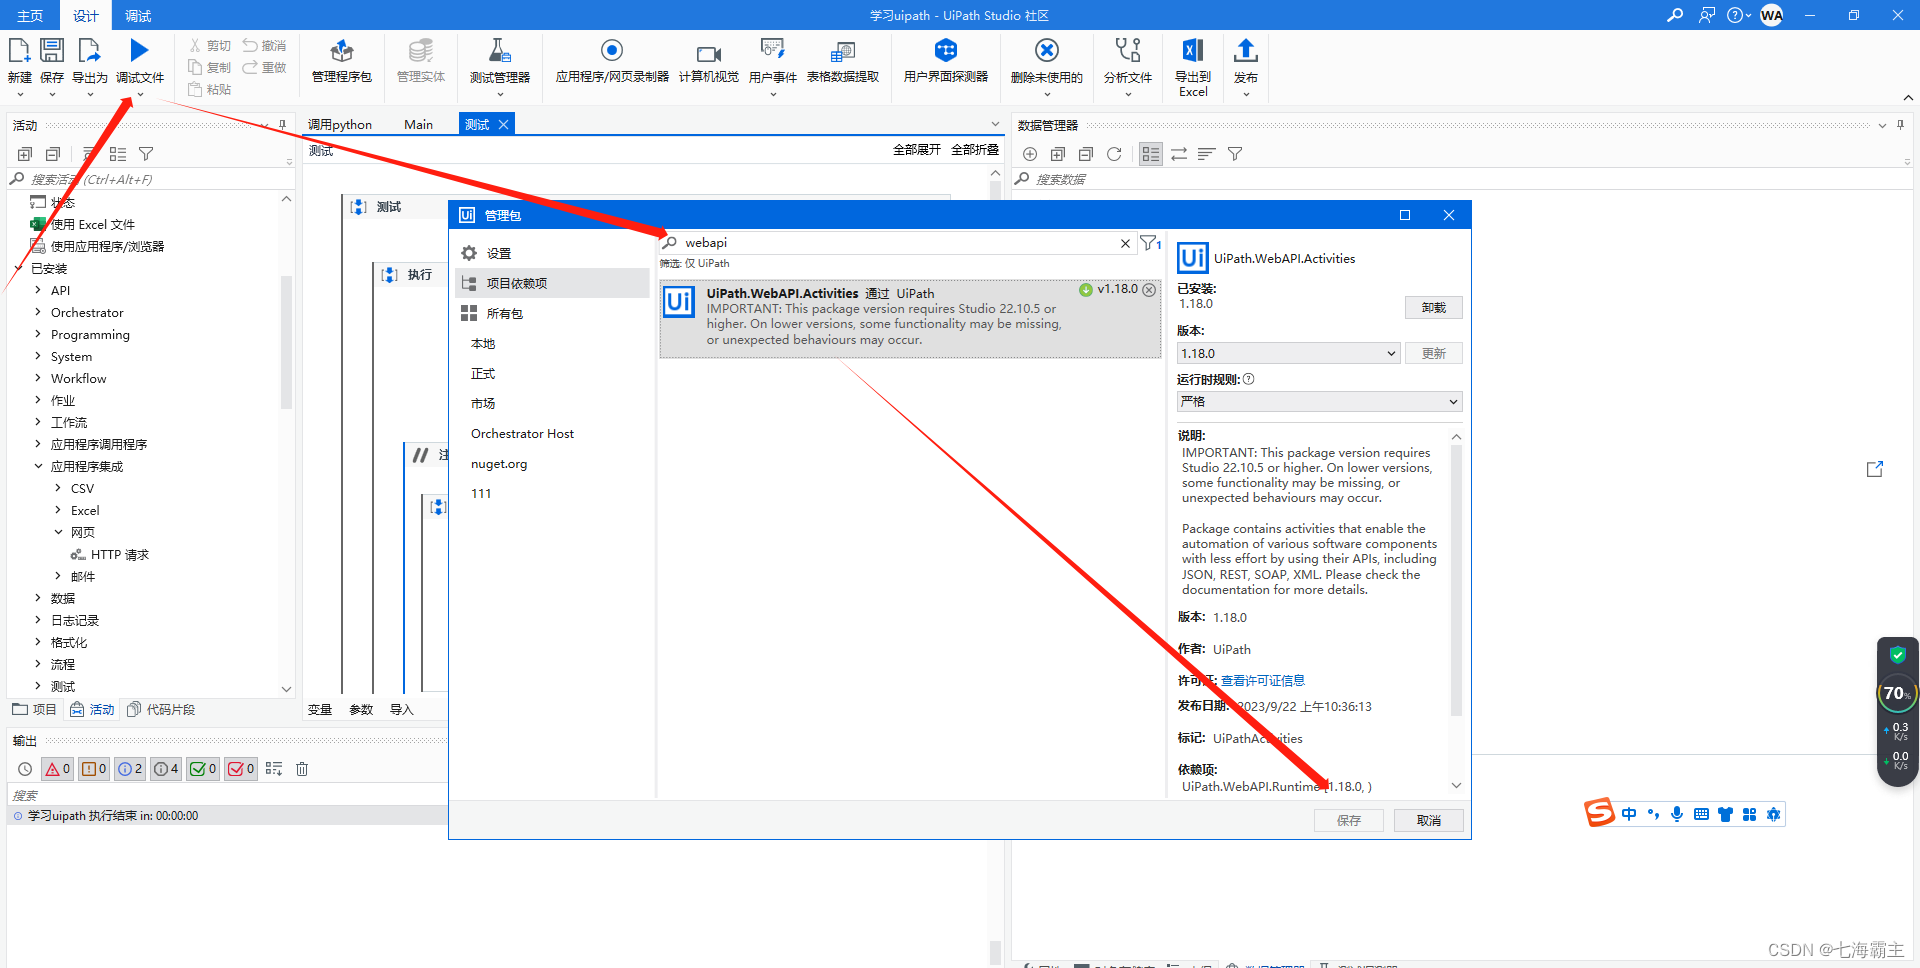Click the 新建 (New) ribbon icon
This screenshot has height=968, width=1920.
click(x=20, y=52)
